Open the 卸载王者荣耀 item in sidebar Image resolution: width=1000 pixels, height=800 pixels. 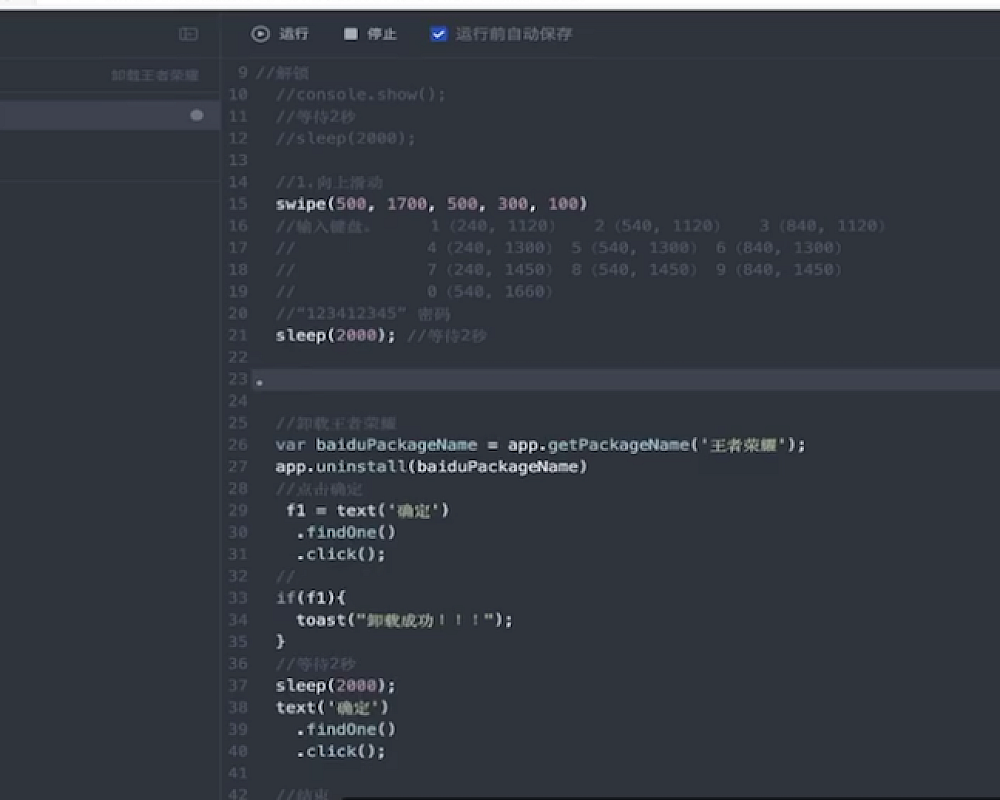click(155, 75)
